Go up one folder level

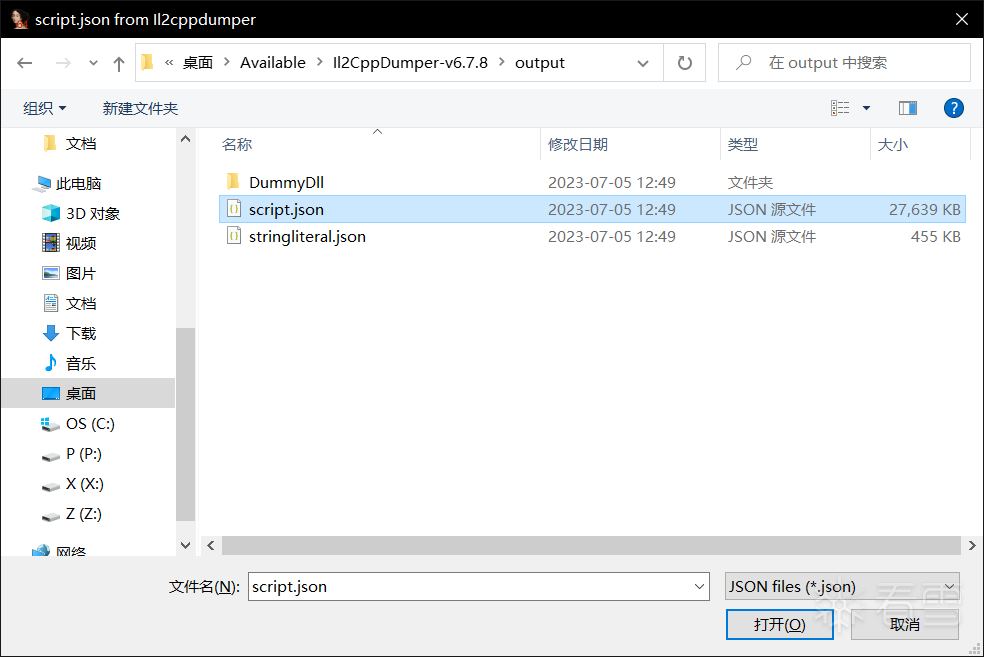pyautogui.click(x=119, y=63)
